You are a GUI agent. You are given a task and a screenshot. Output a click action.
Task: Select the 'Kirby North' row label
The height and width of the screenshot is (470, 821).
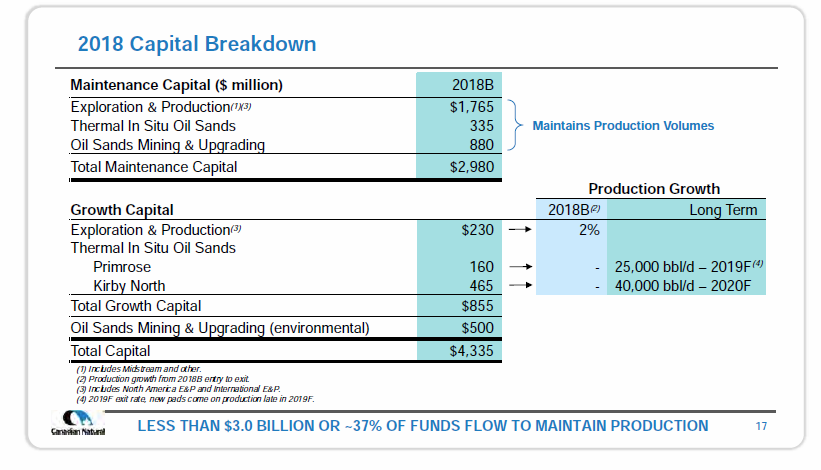tap(129, 286)
